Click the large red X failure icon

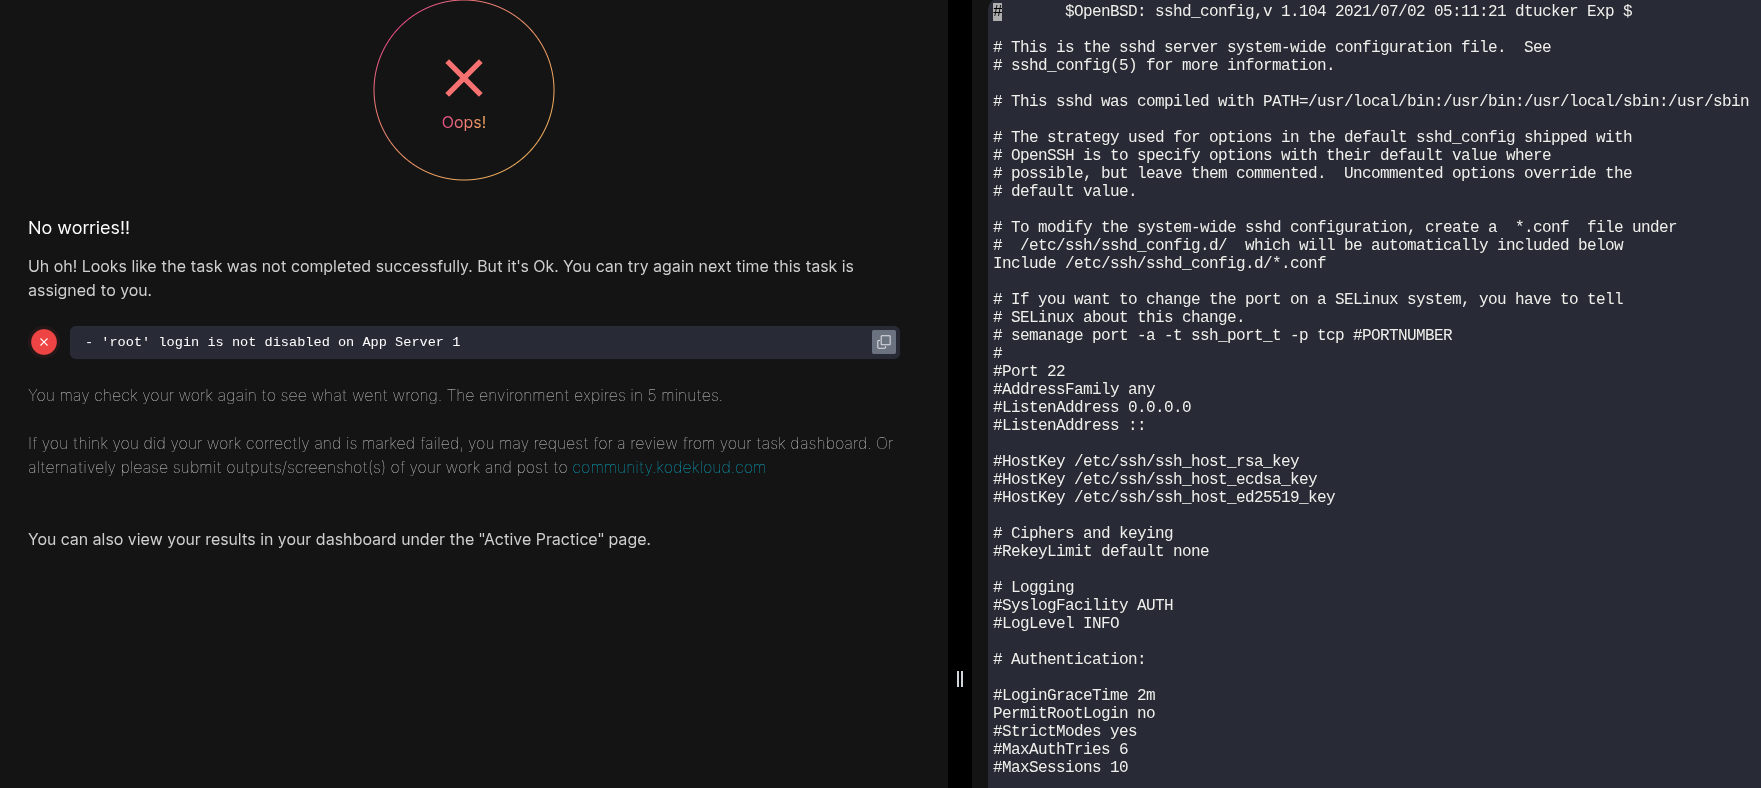(x=464, y=78)
